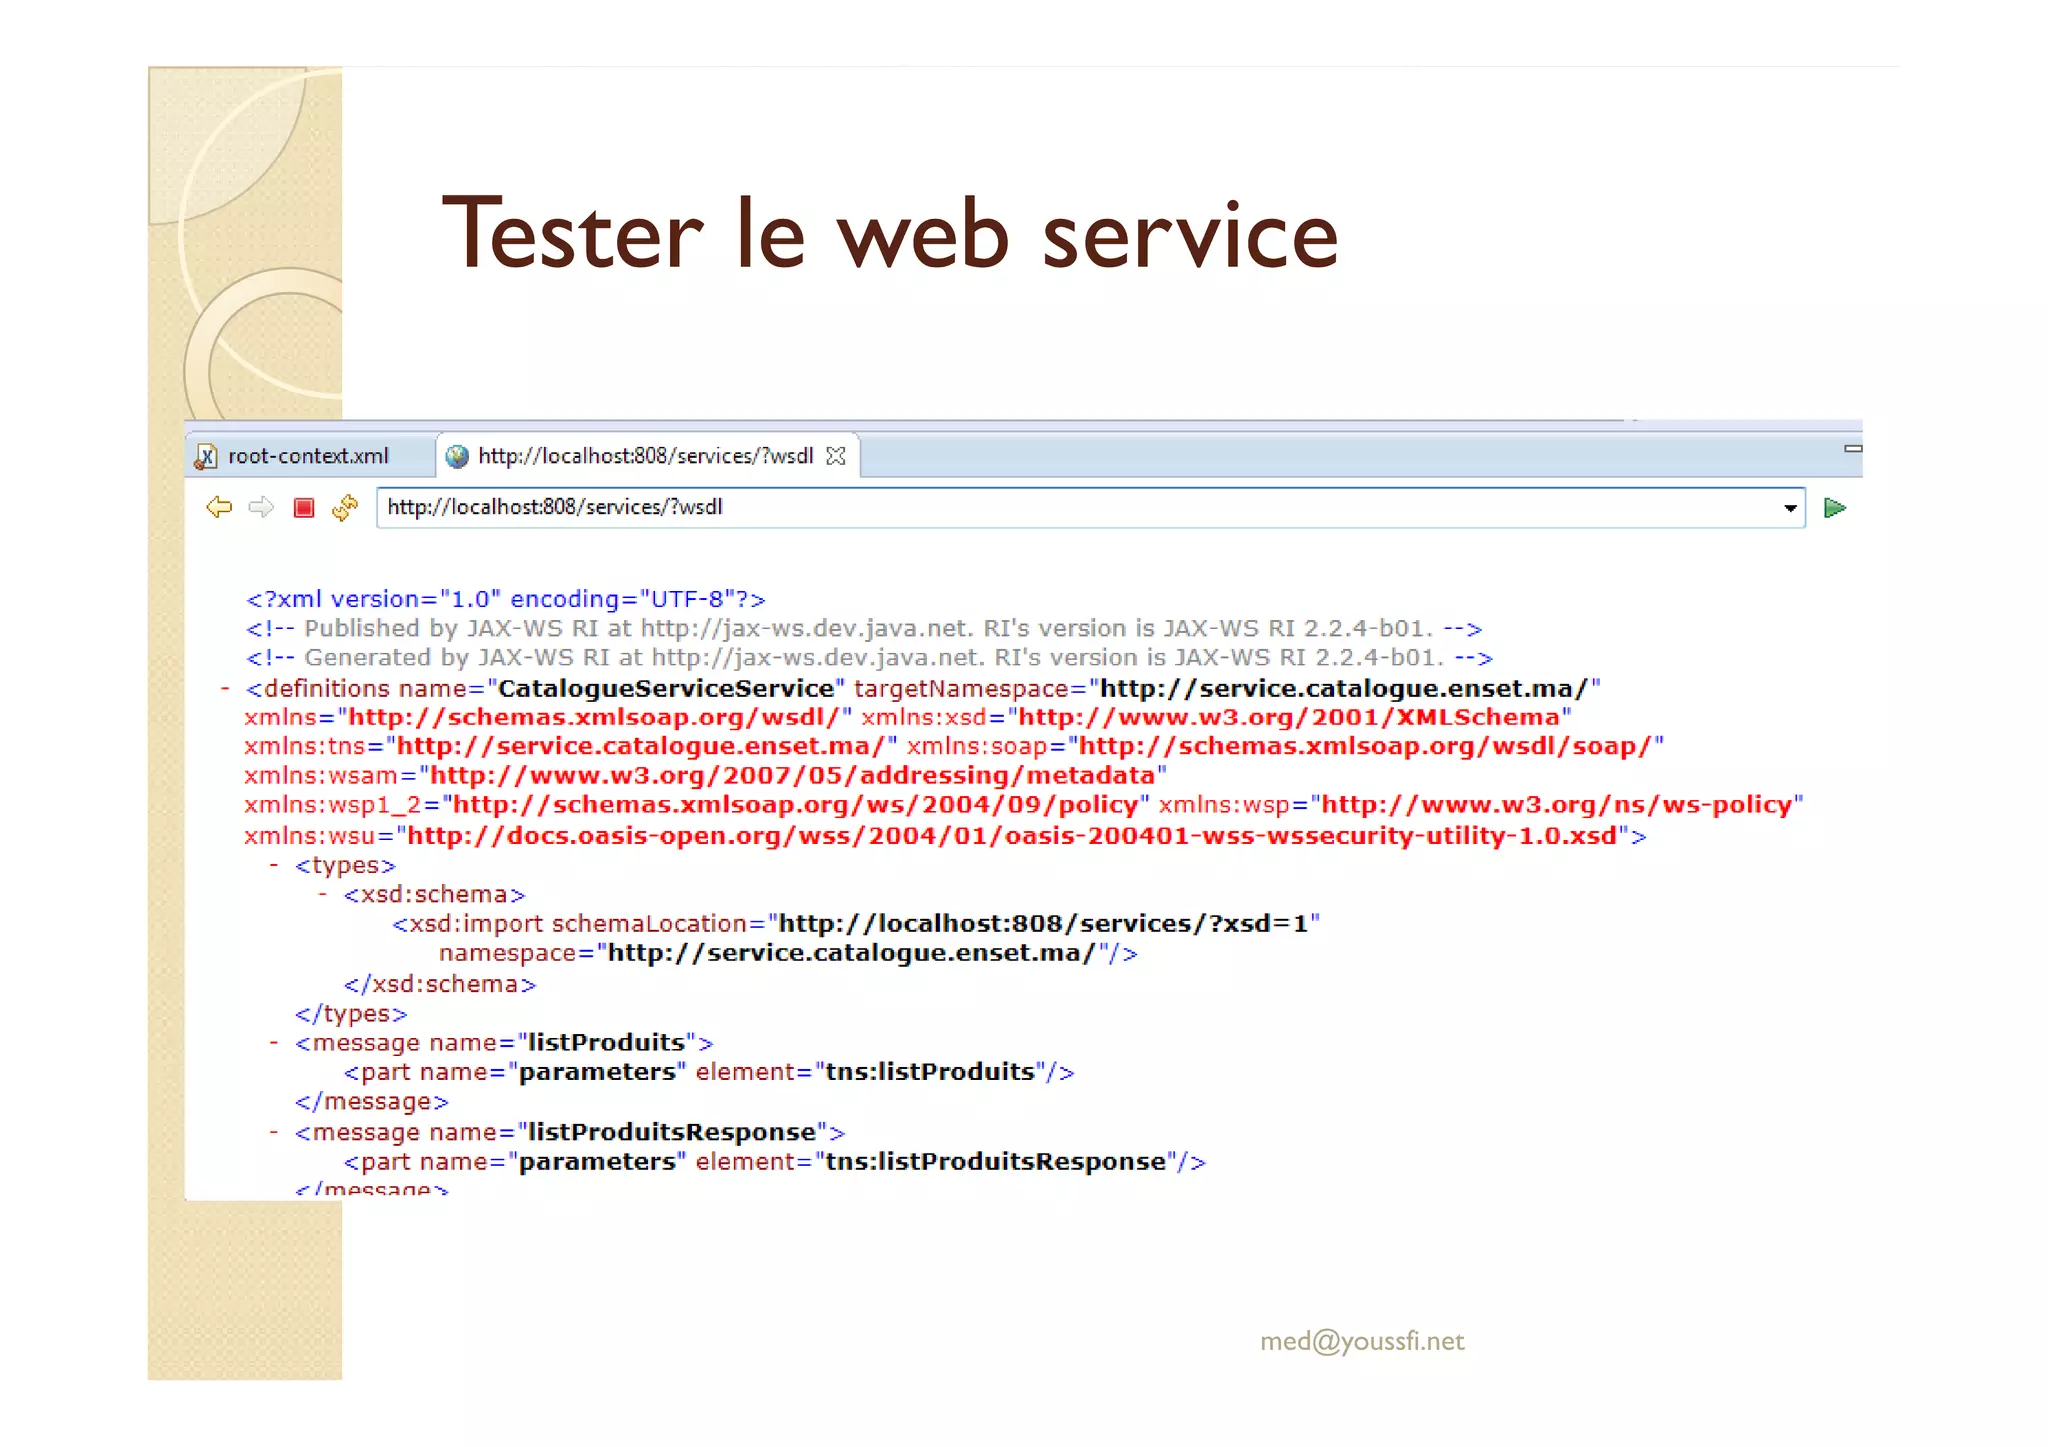Minimize the editor area with the minimize icon
This screenshot has height=1447, width=2048.
click(x=1853, y=449)
